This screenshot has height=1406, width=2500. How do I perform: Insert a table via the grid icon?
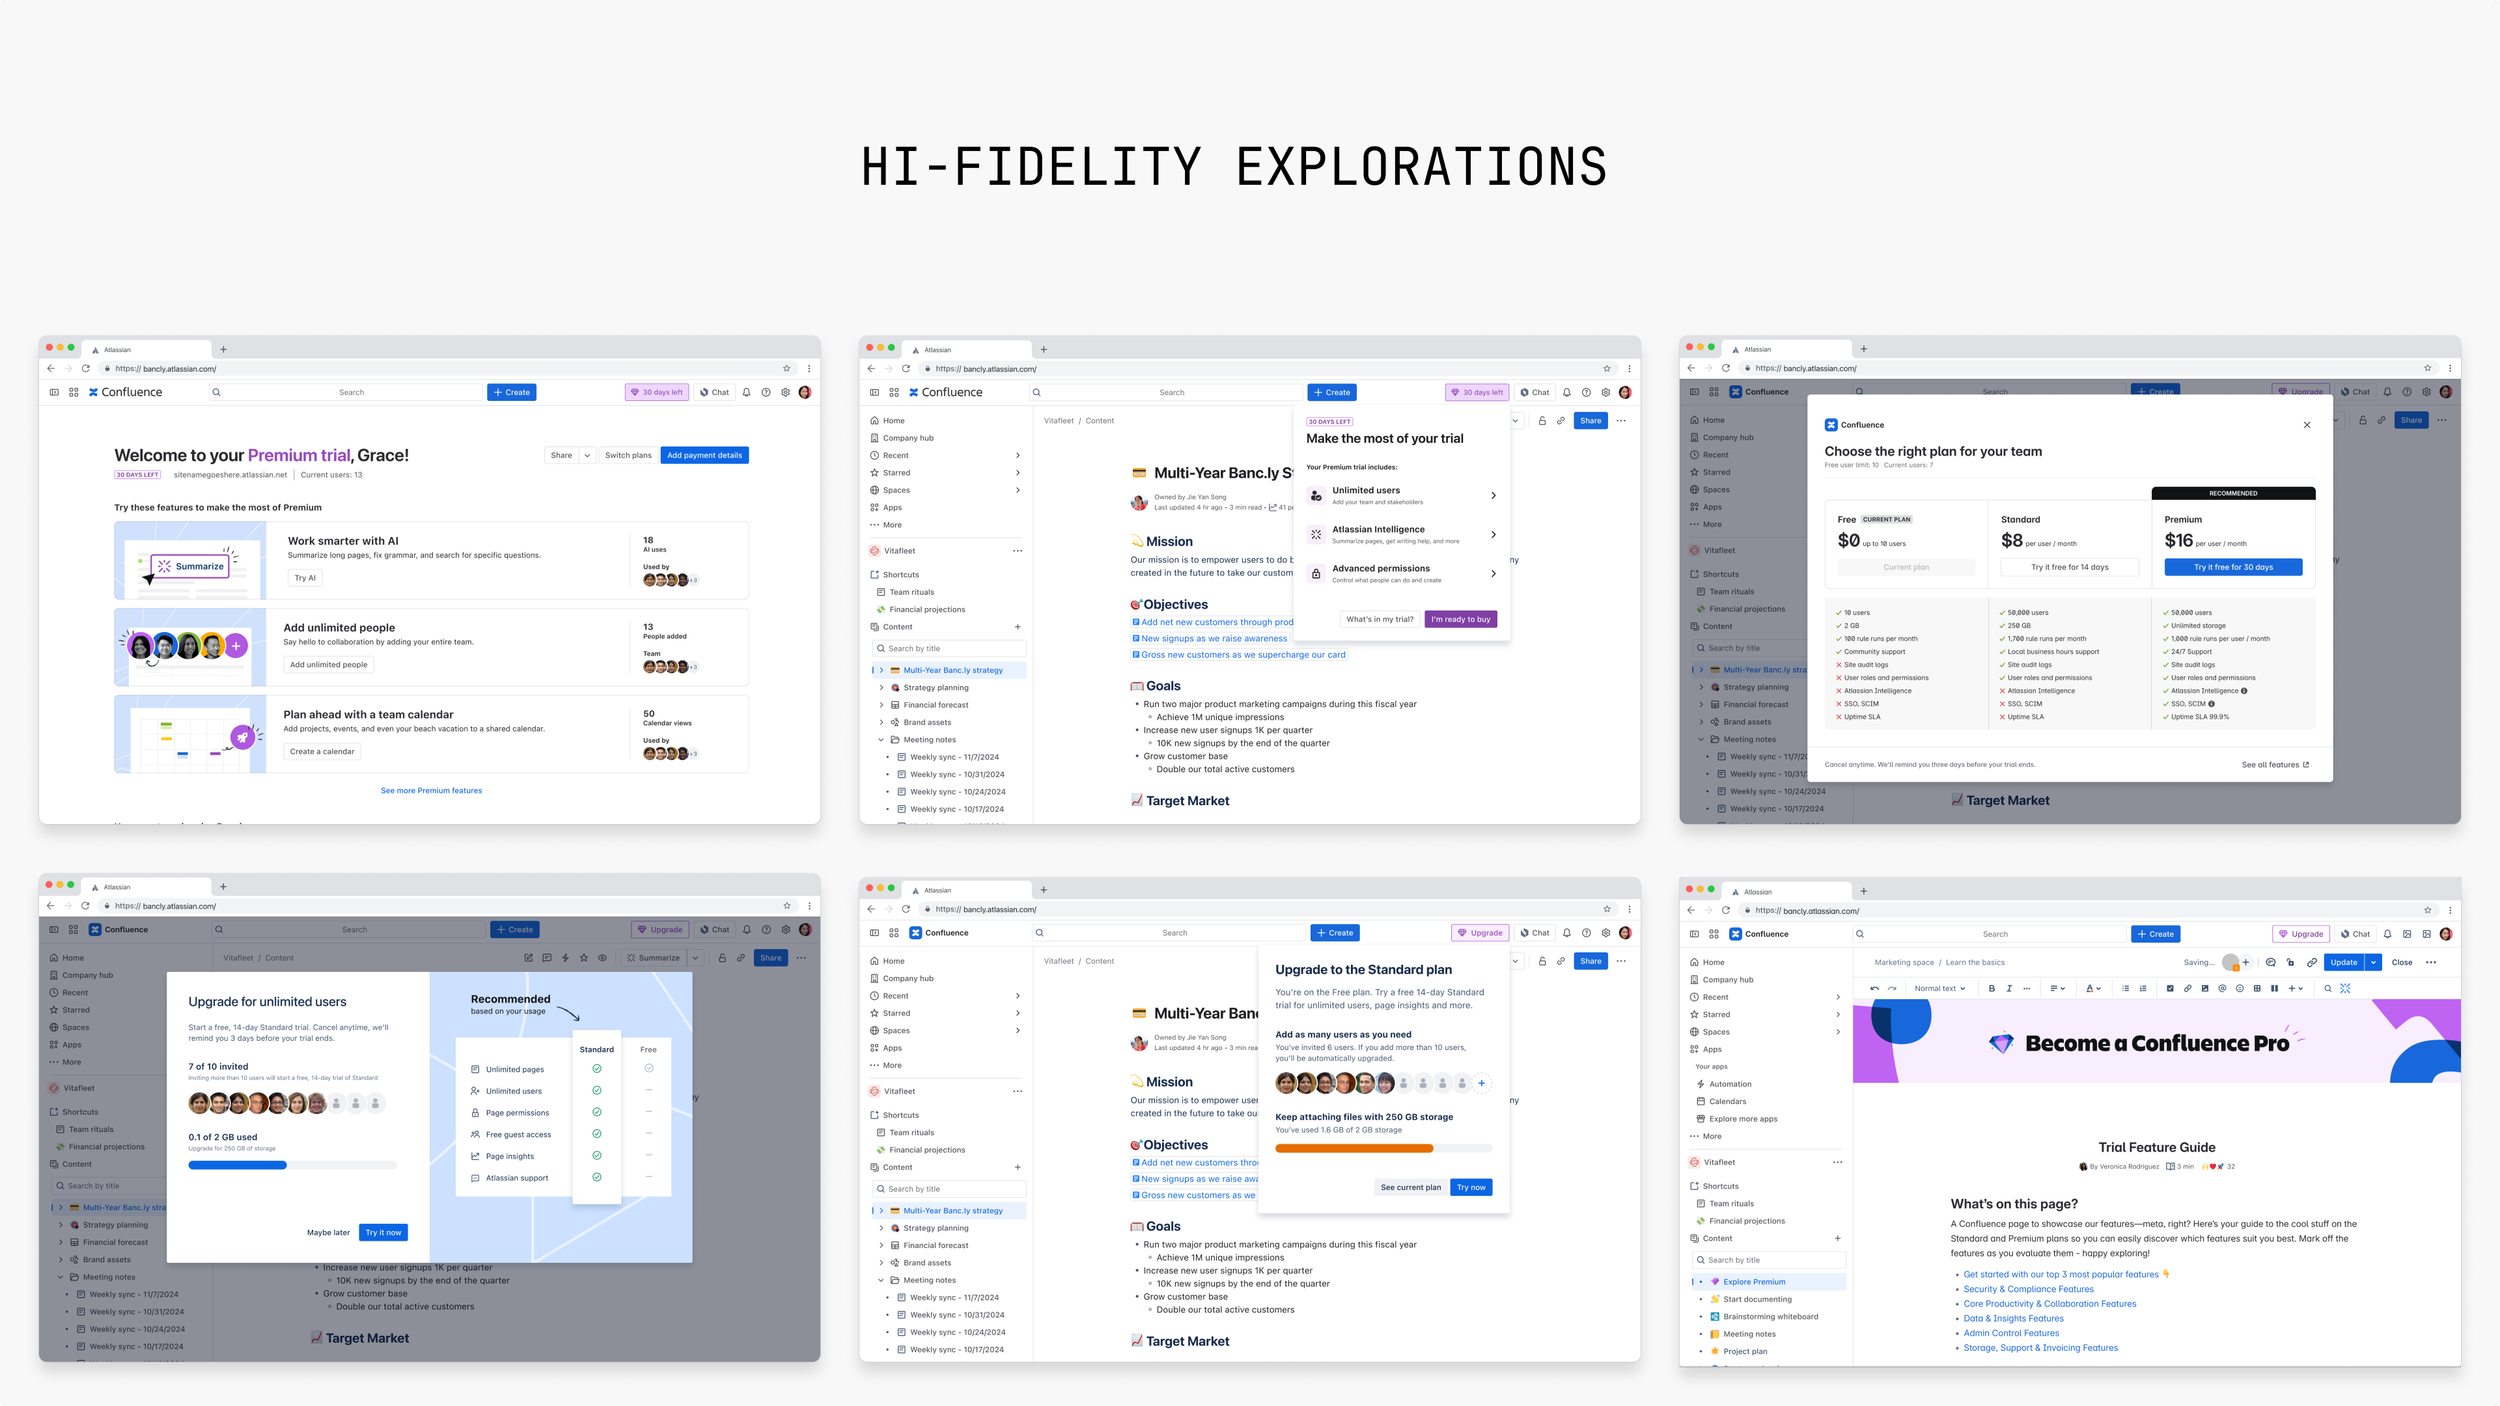tap(2257, 988)
